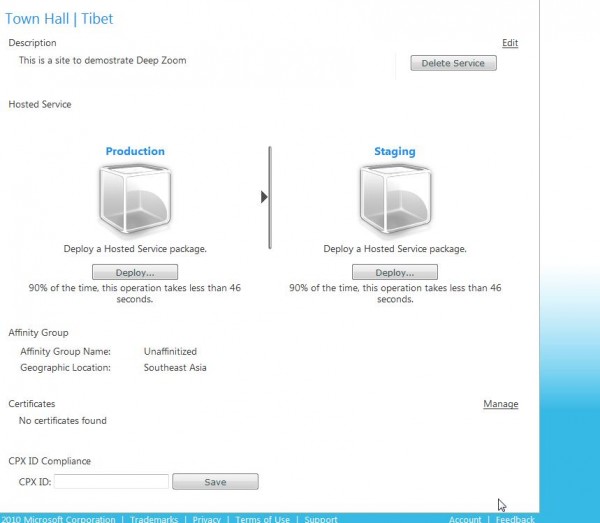Select the Production heading
The width and height of the screenshot is (600, 523).
pyautogui.click(x=135, y=151)
